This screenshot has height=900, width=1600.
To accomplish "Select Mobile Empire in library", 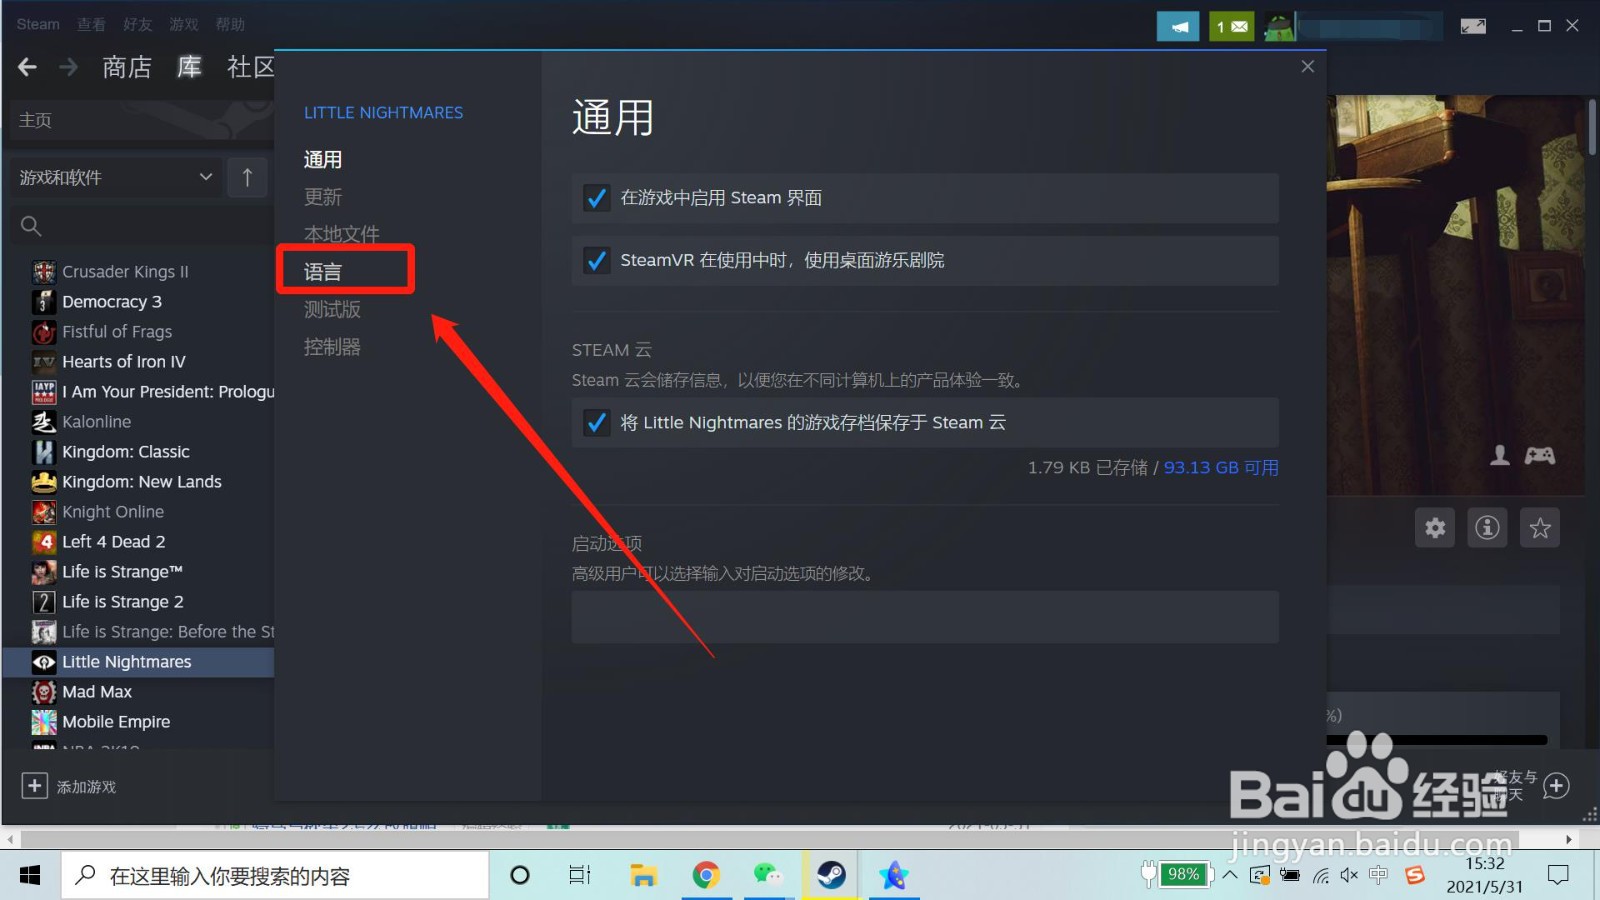I will (116, 722).
